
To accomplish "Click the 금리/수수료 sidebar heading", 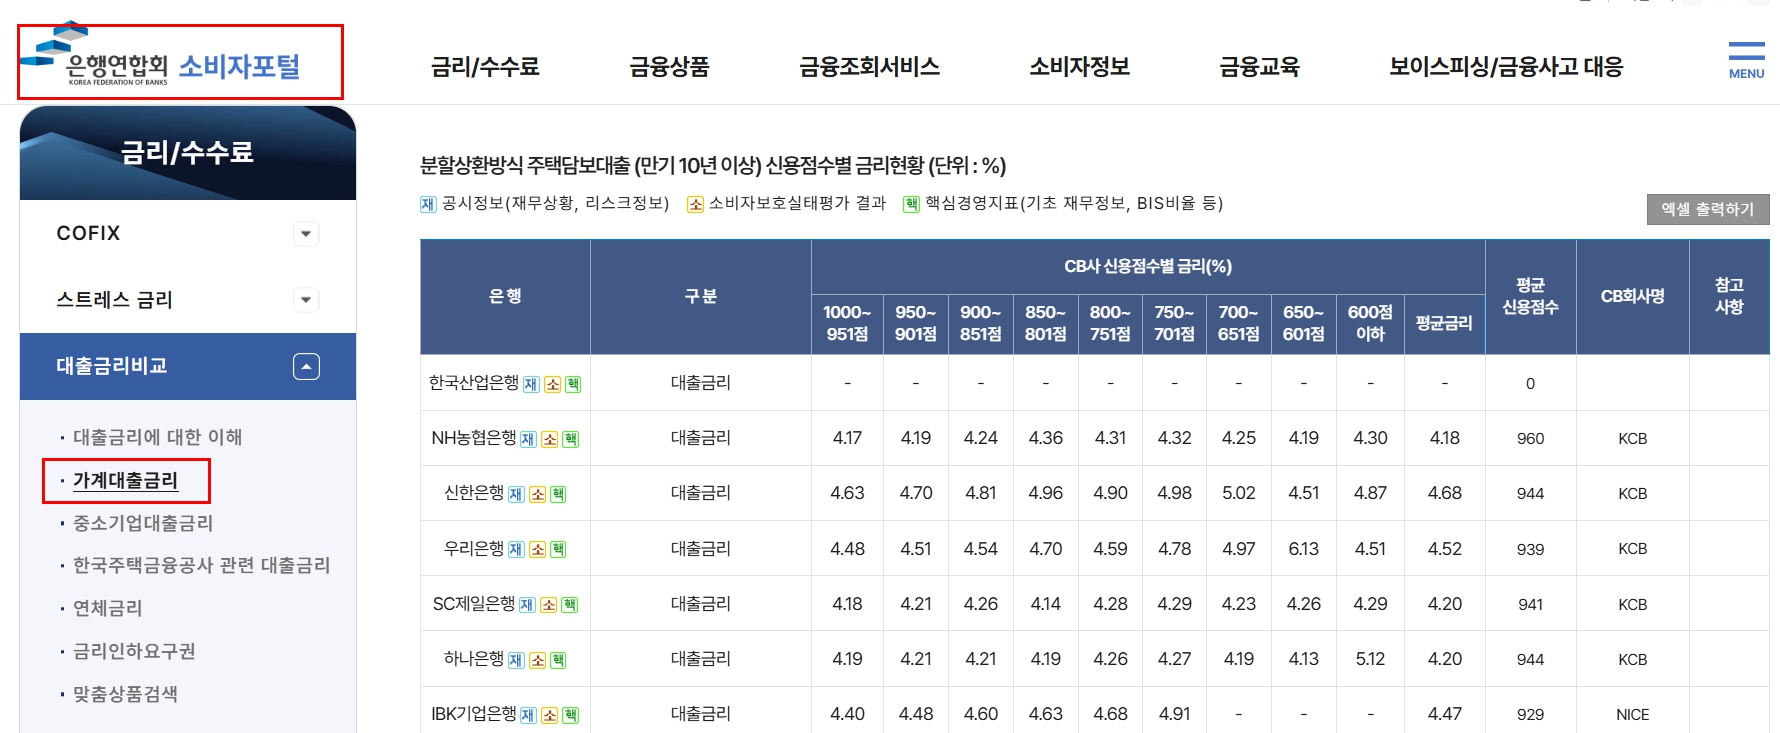I will pyautogui.click(x=187, y=152).
